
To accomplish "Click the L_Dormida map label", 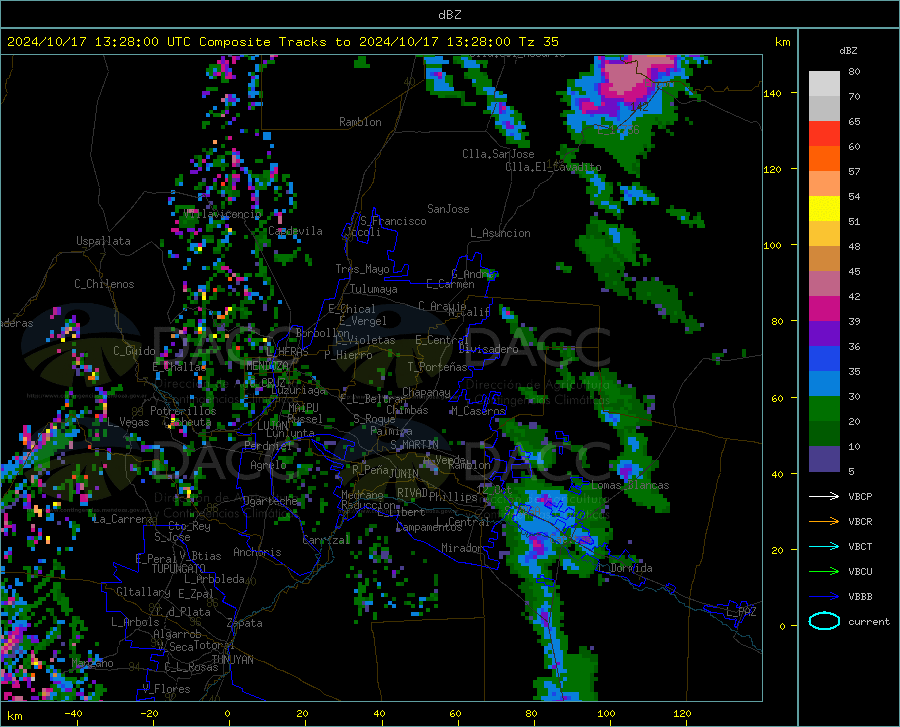I will 625,568.
